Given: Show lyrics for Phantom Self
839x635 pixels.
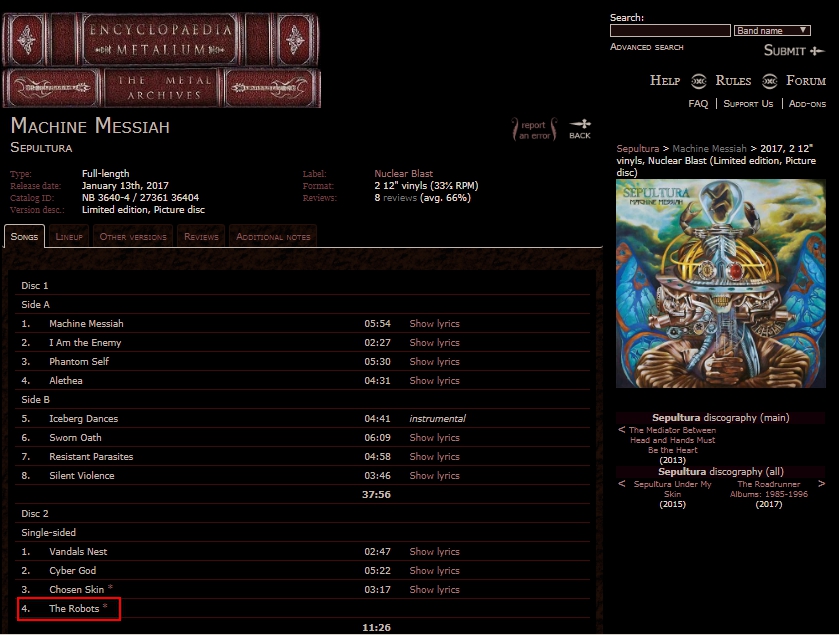Looking at the screenshot, I should (434, 362).
